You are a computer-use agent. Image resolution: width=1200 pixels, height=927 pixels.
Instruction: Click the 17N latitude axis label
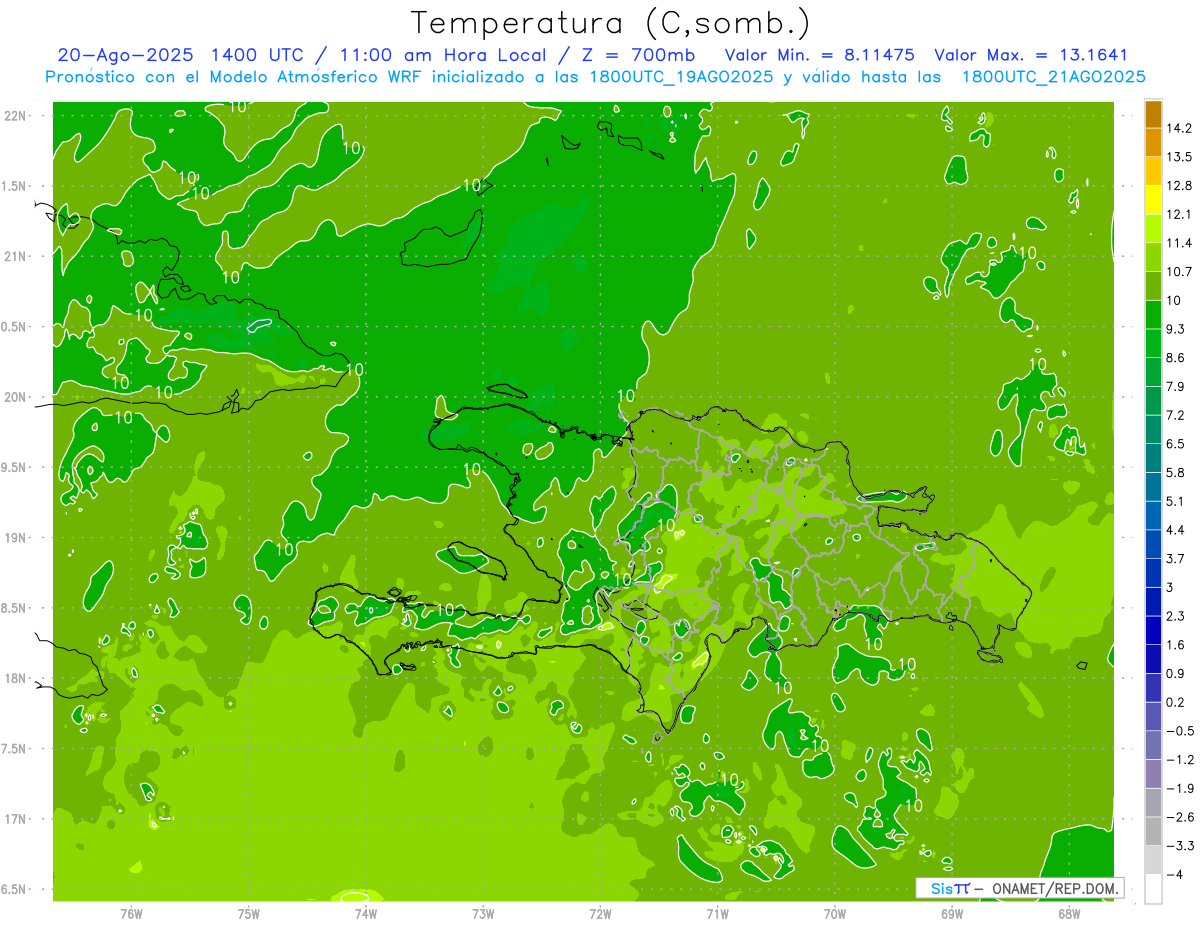coord(16,819)
